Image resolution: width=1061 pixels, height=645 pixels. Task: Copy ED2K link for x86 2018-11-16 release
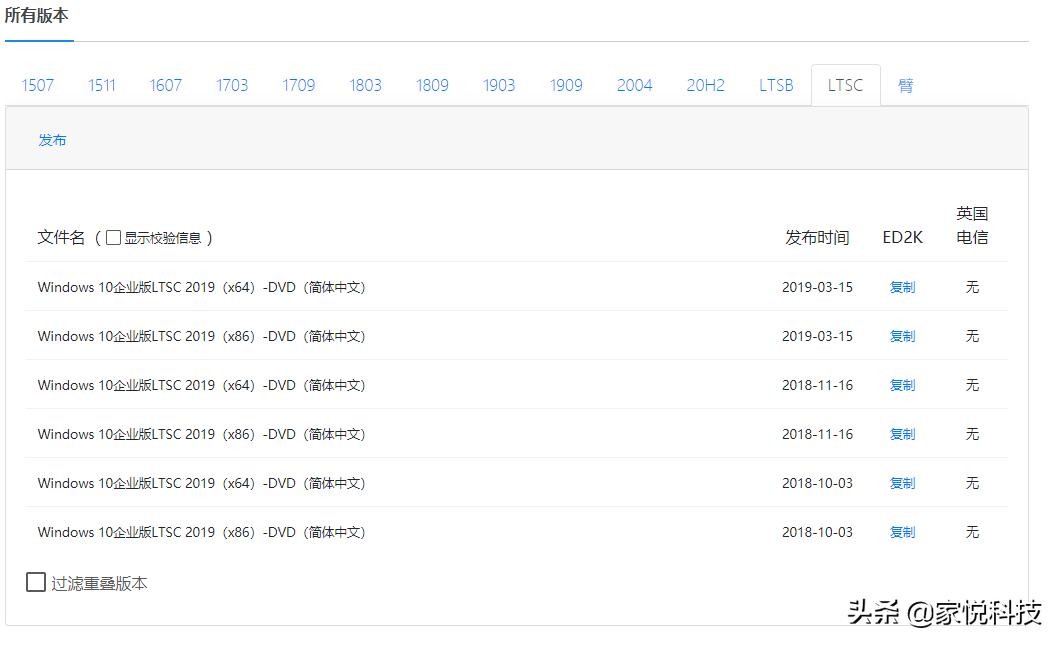tap(902, 434)
